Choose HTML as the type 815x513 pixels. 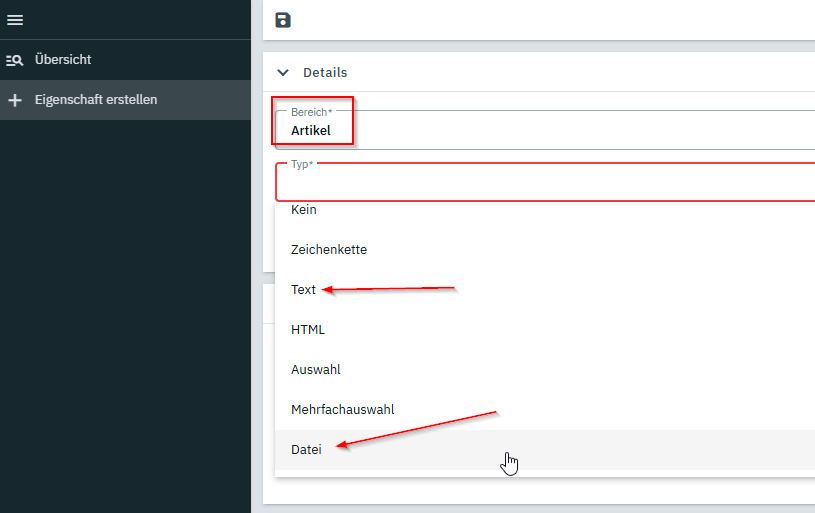click(308, 329)
